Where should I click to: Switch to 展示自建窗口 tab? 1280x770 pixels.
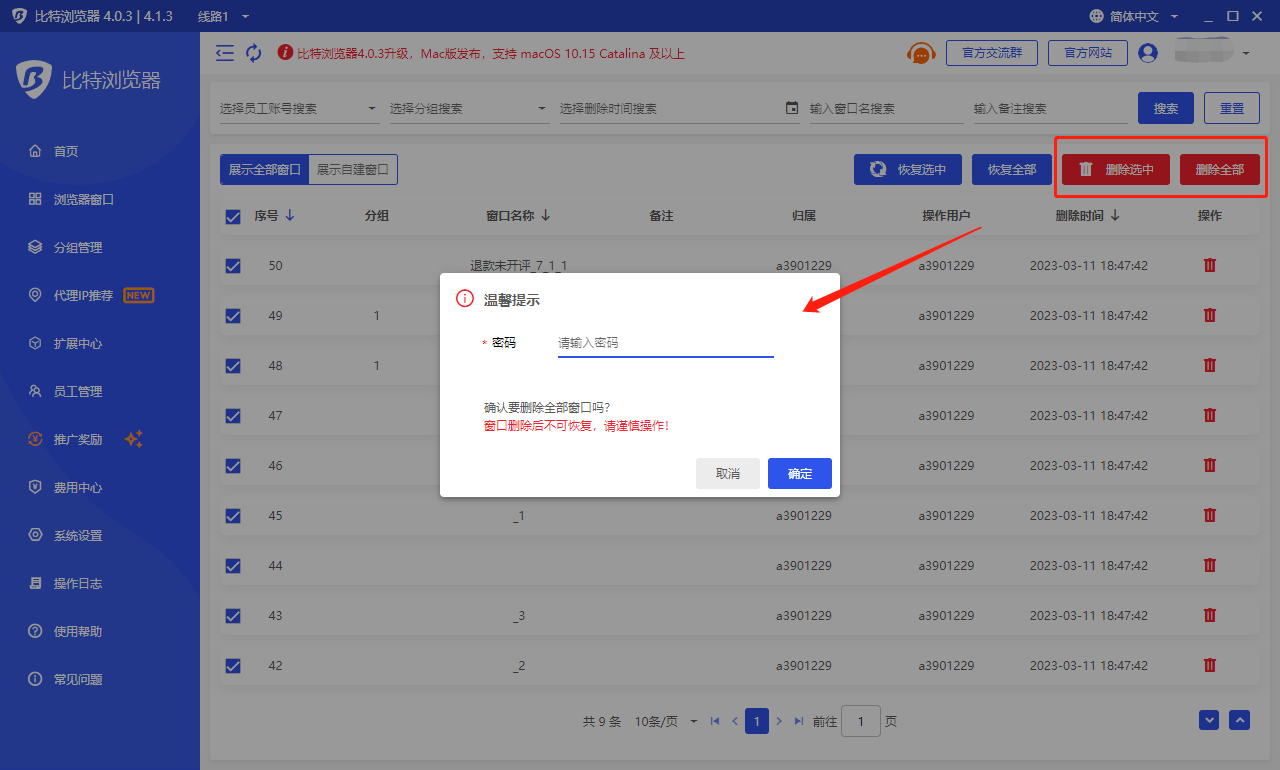point(353,170)
